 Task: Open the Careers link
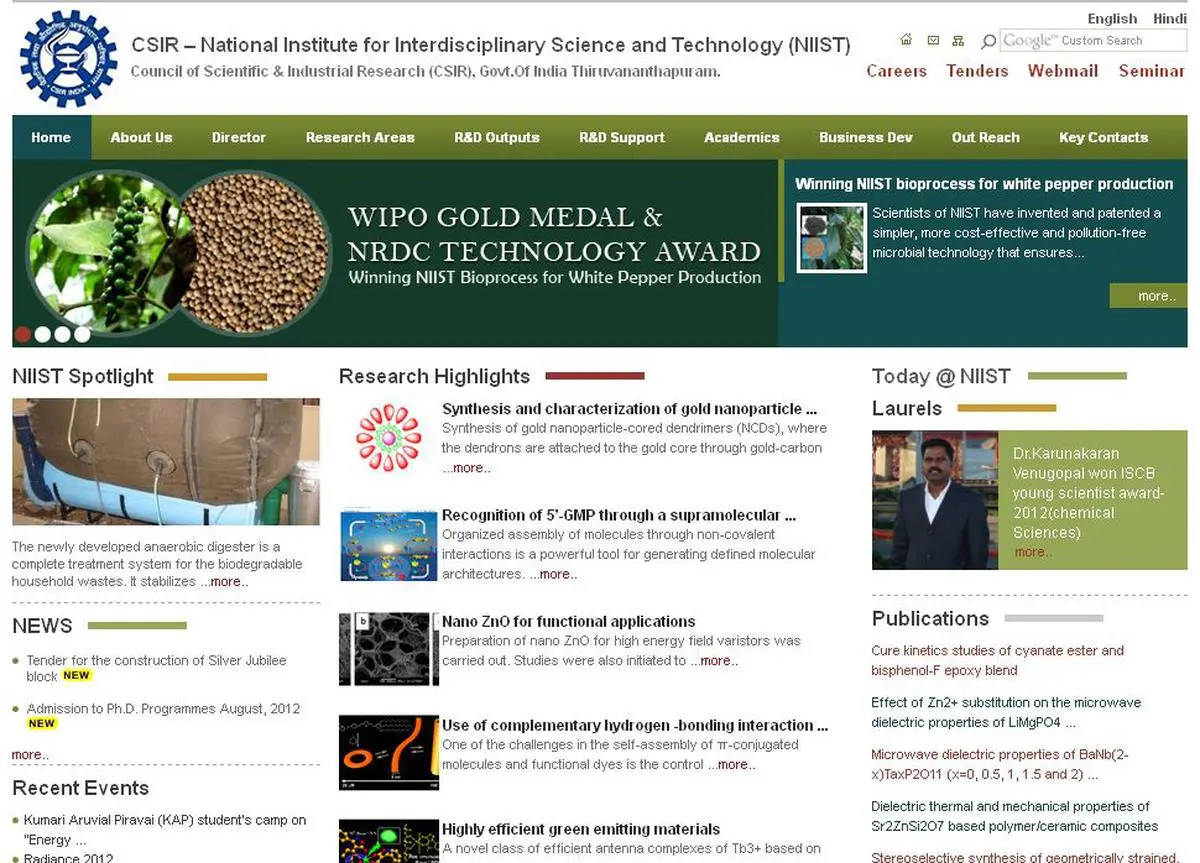pos(896,71)
